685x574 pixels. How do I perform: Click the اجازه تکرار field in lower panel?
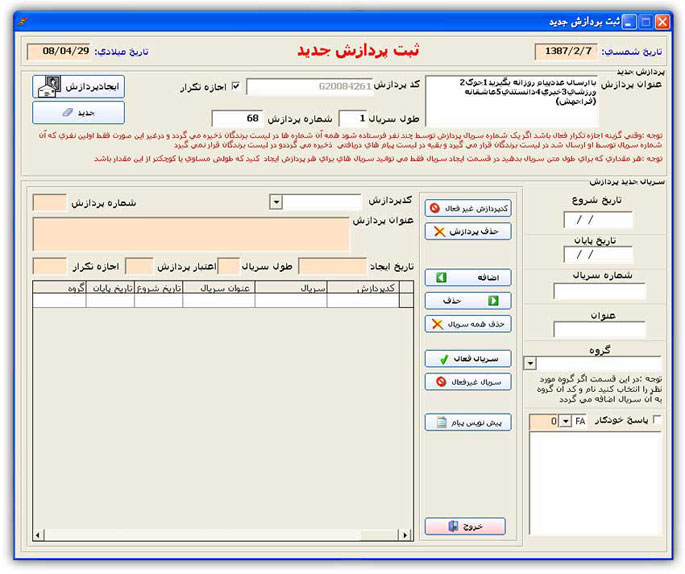coord(50,266)
